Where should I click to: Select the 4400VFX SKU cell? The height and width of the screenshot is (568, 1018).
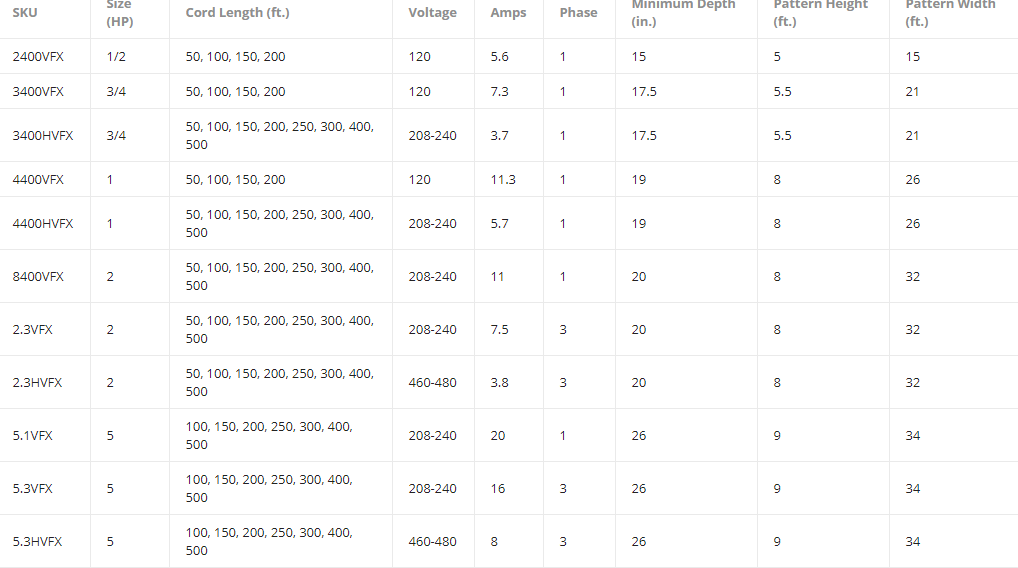point(38,180)
